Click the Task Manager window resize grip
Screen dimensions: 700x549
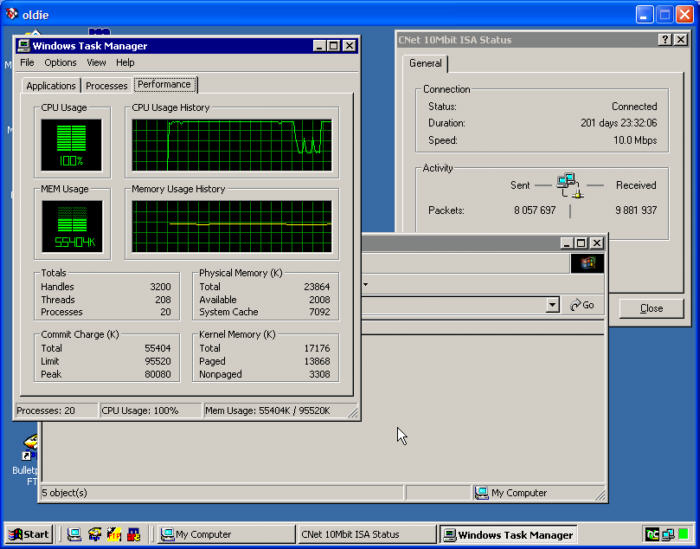[x=353, y=413]
